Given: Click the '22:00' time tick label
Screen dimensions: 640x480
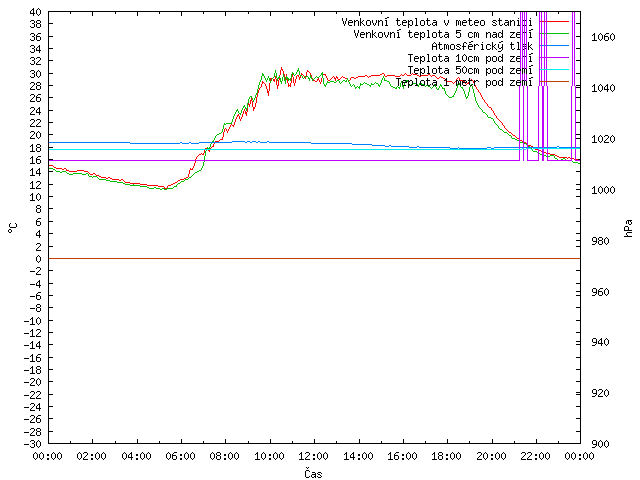Looking at the screenshot, I should tap(536, 456).
